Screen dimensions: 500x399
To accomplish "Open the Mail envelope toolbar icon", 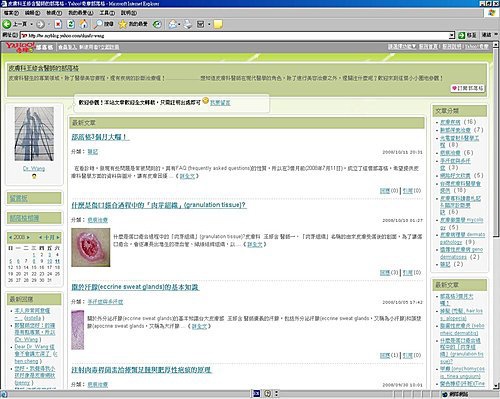I will point(173,24).
